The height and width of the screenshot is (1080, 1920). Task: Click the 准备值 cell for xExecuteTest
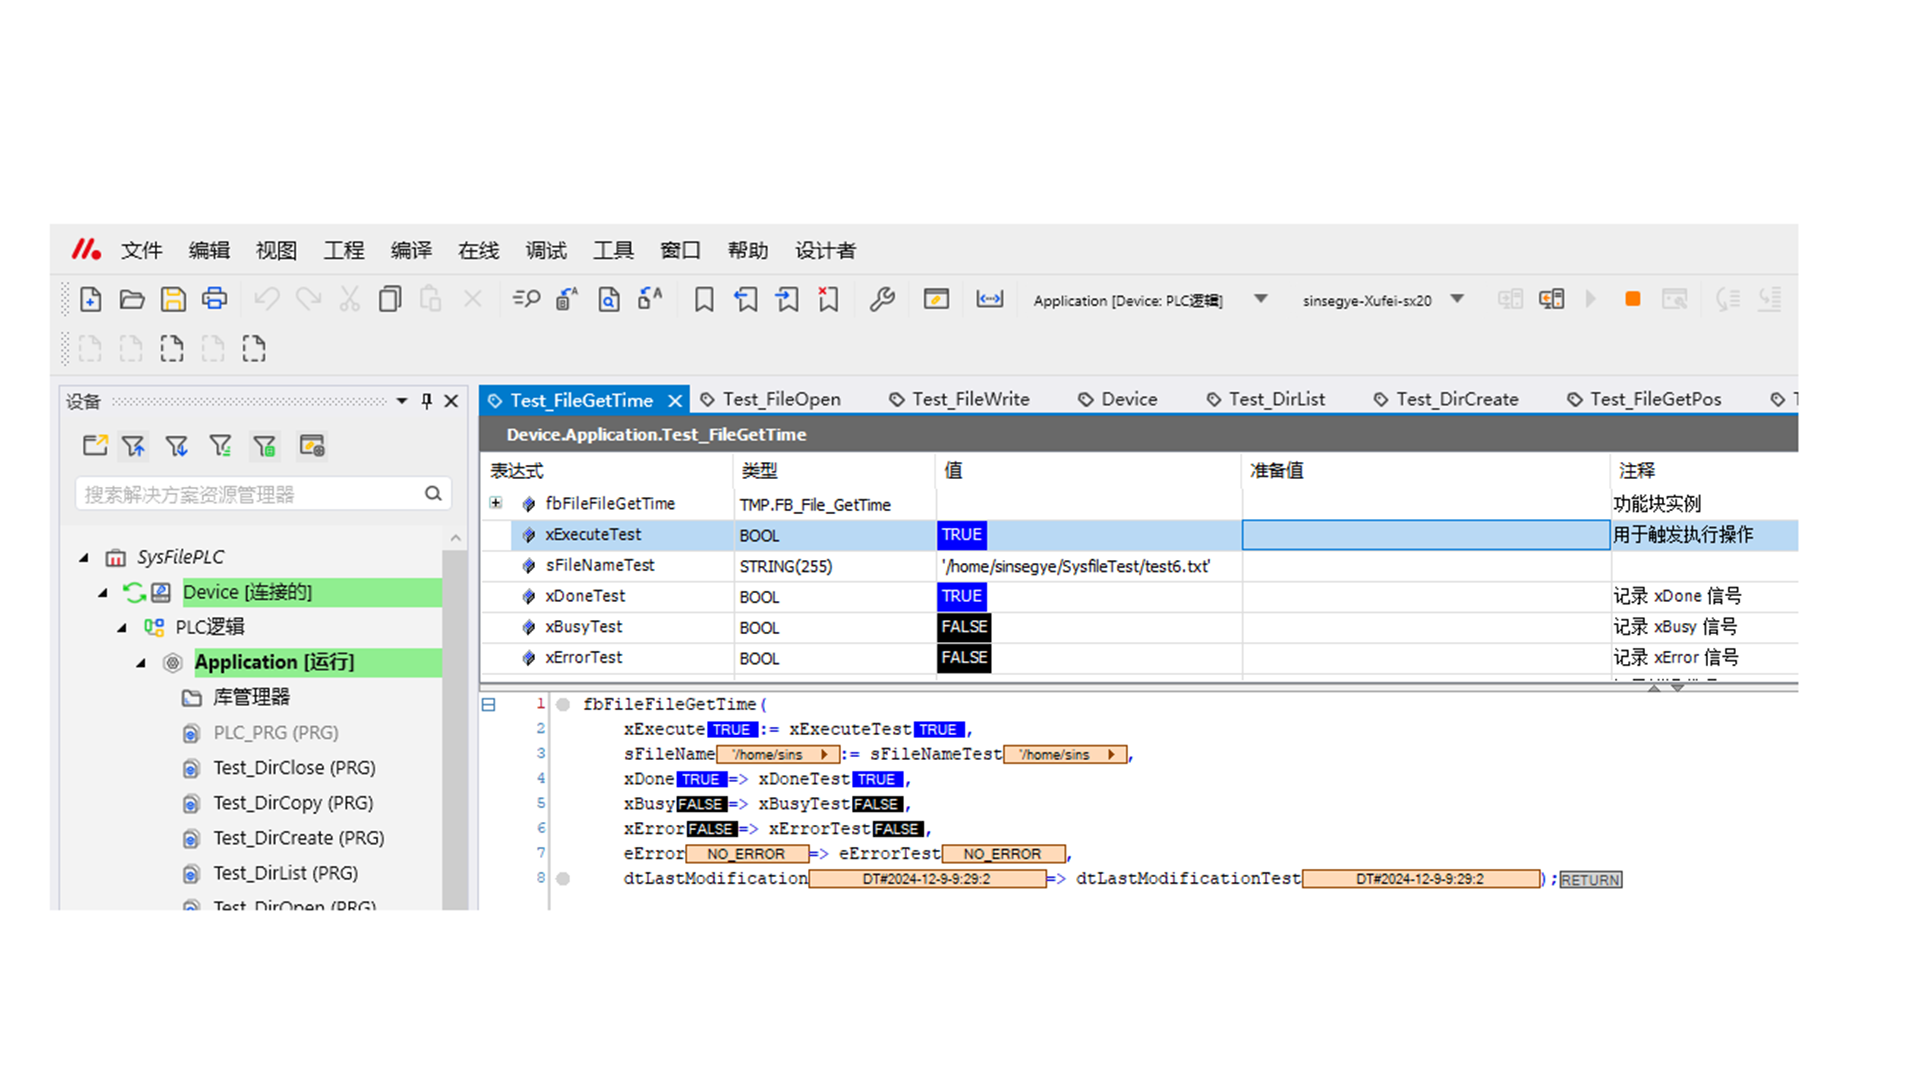coord(1426,535)
